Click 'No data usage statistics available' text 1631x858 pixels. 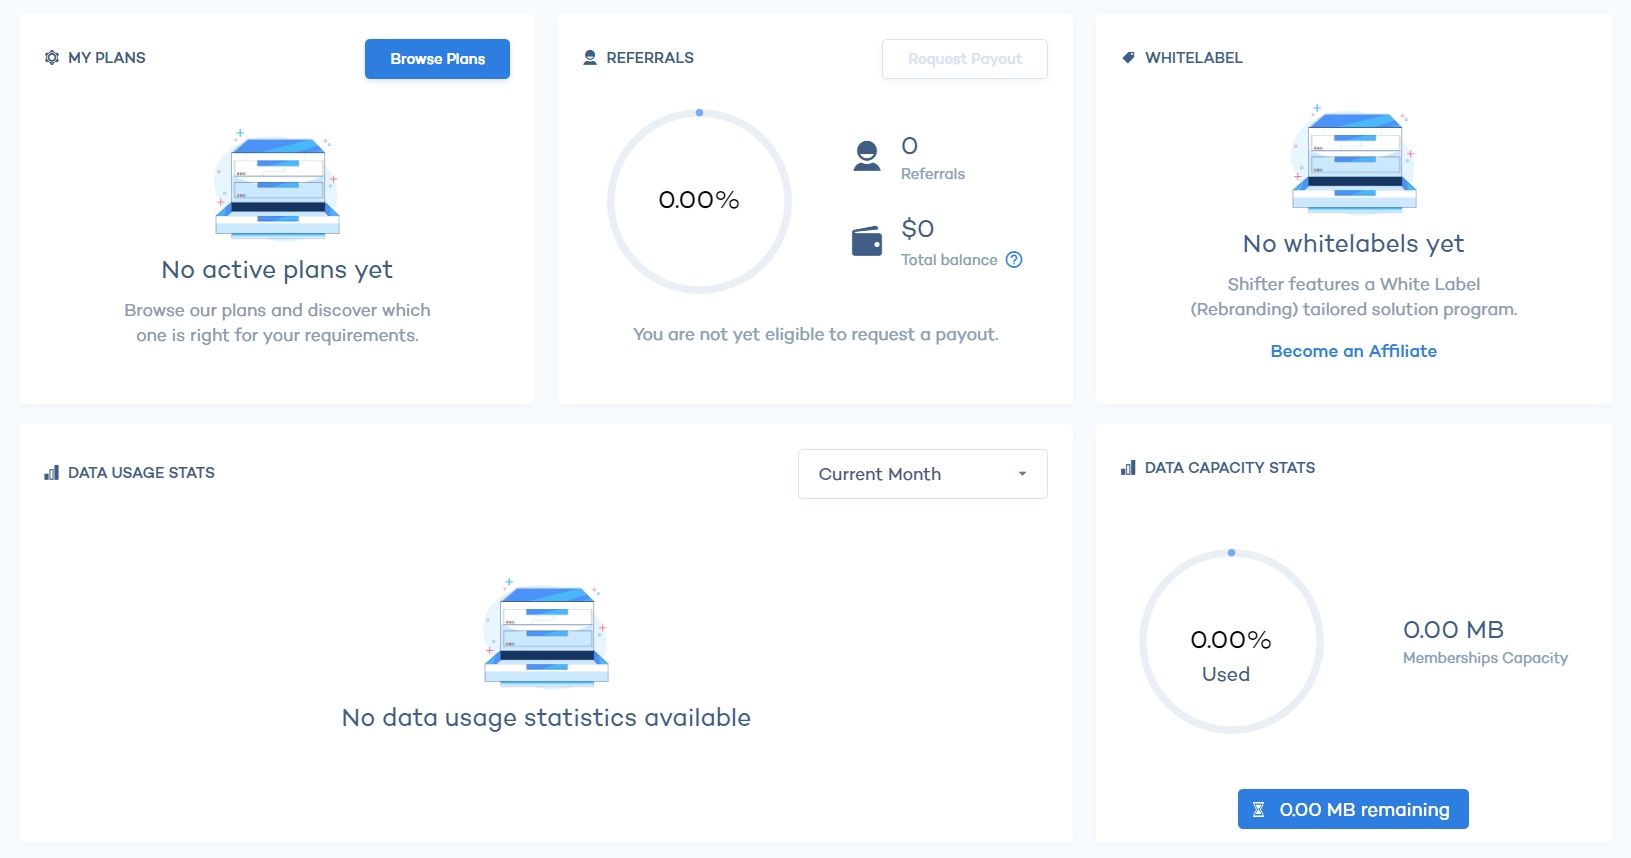click(546, 718)
